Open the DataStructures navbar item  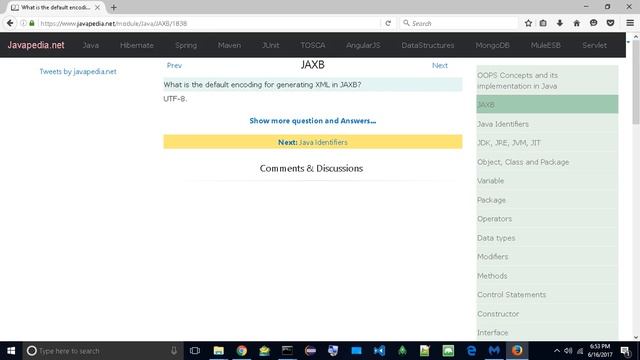428,45
